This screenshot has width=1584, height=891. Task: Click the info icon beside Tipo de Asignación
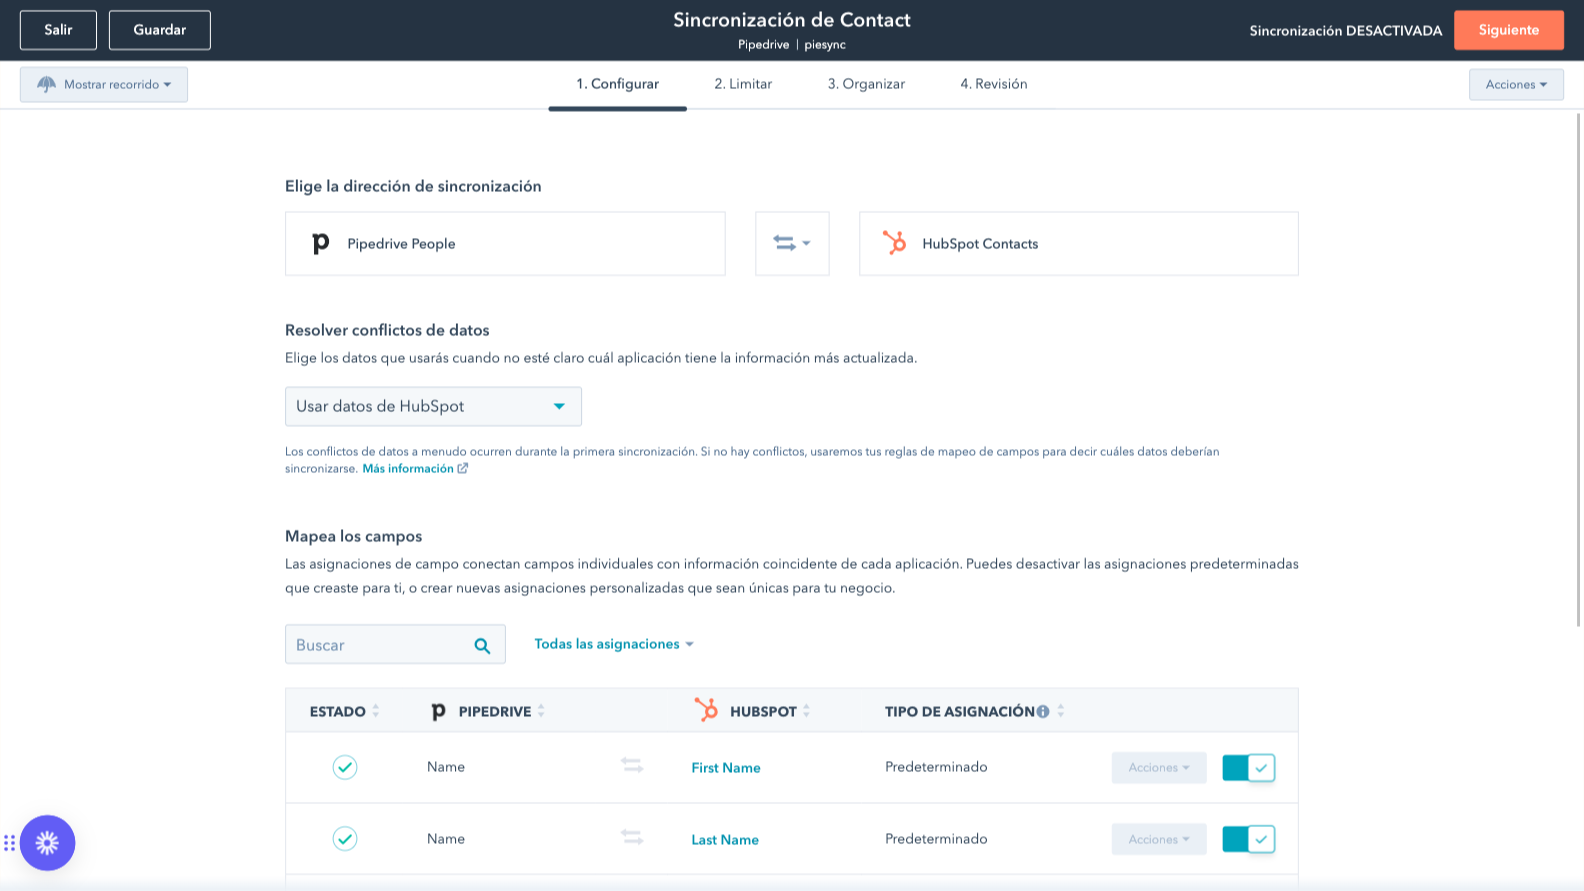pos(1043,712)
